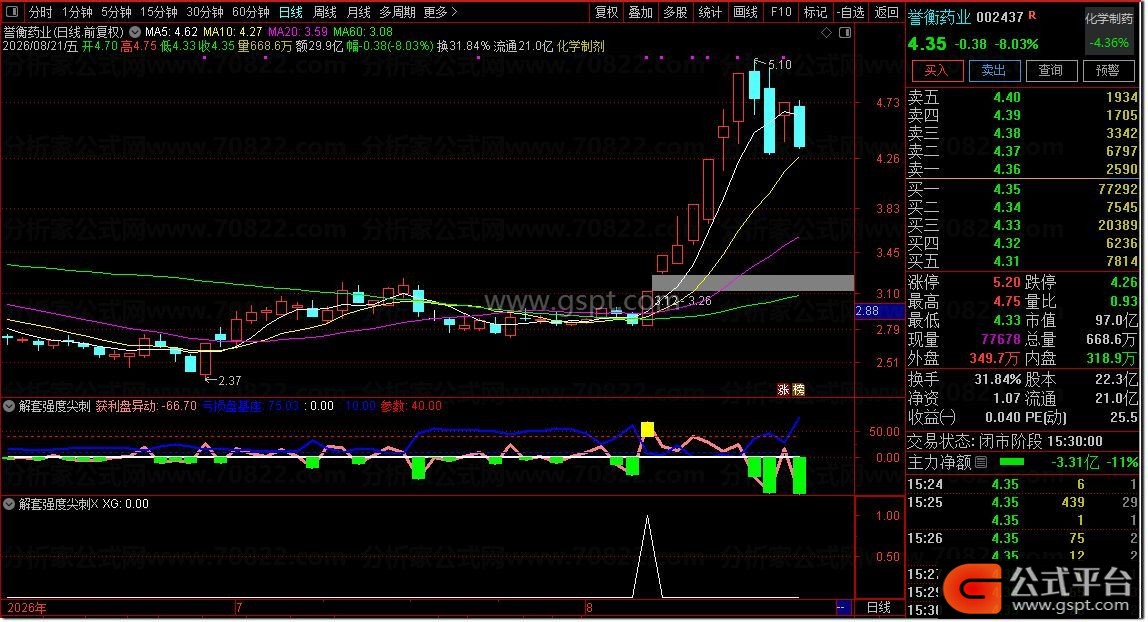This screenshot has width=1148, height=622.
Task: Click the 多股 toolbar item
Action: [676, 12]
